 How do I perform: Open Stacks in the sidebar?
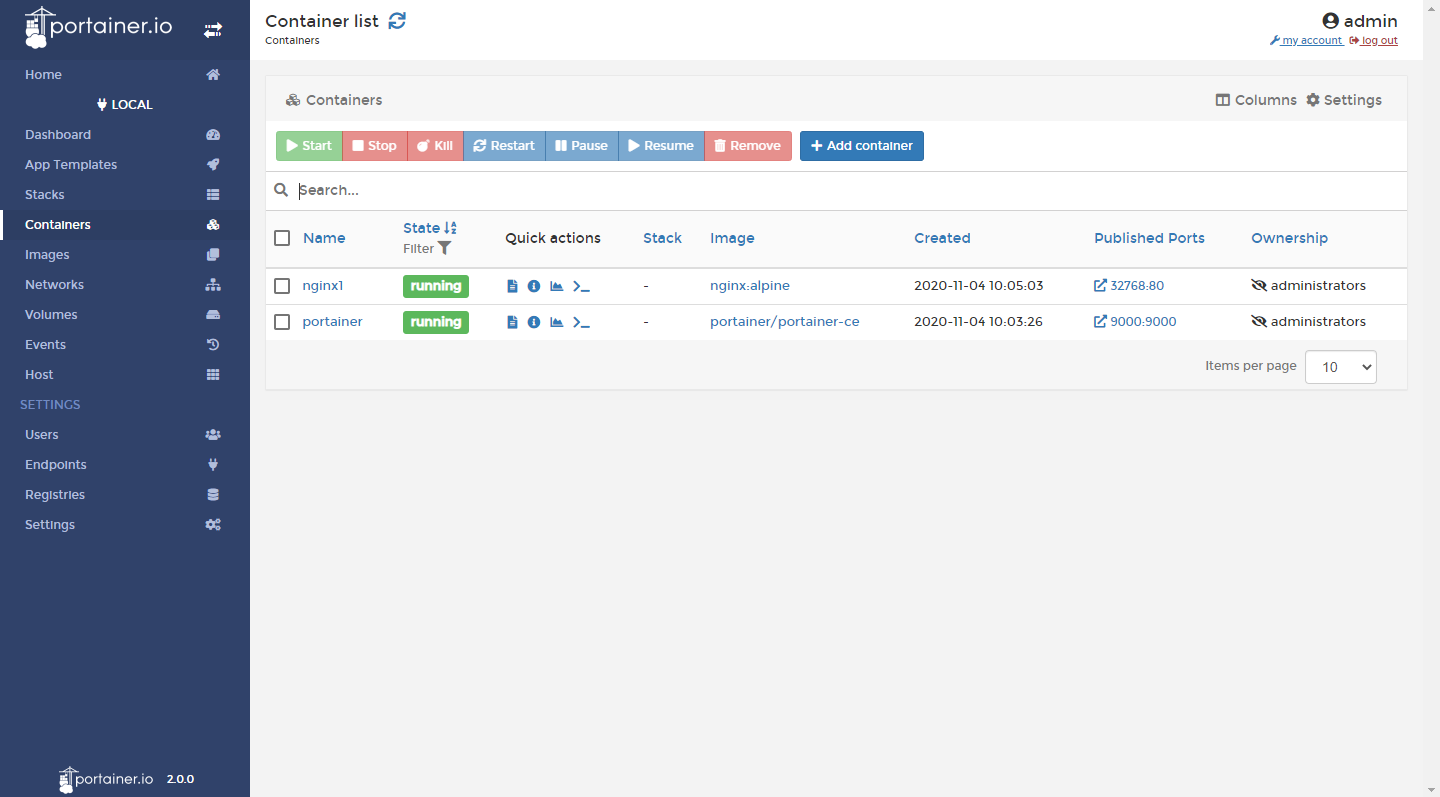tap(125, 195)
